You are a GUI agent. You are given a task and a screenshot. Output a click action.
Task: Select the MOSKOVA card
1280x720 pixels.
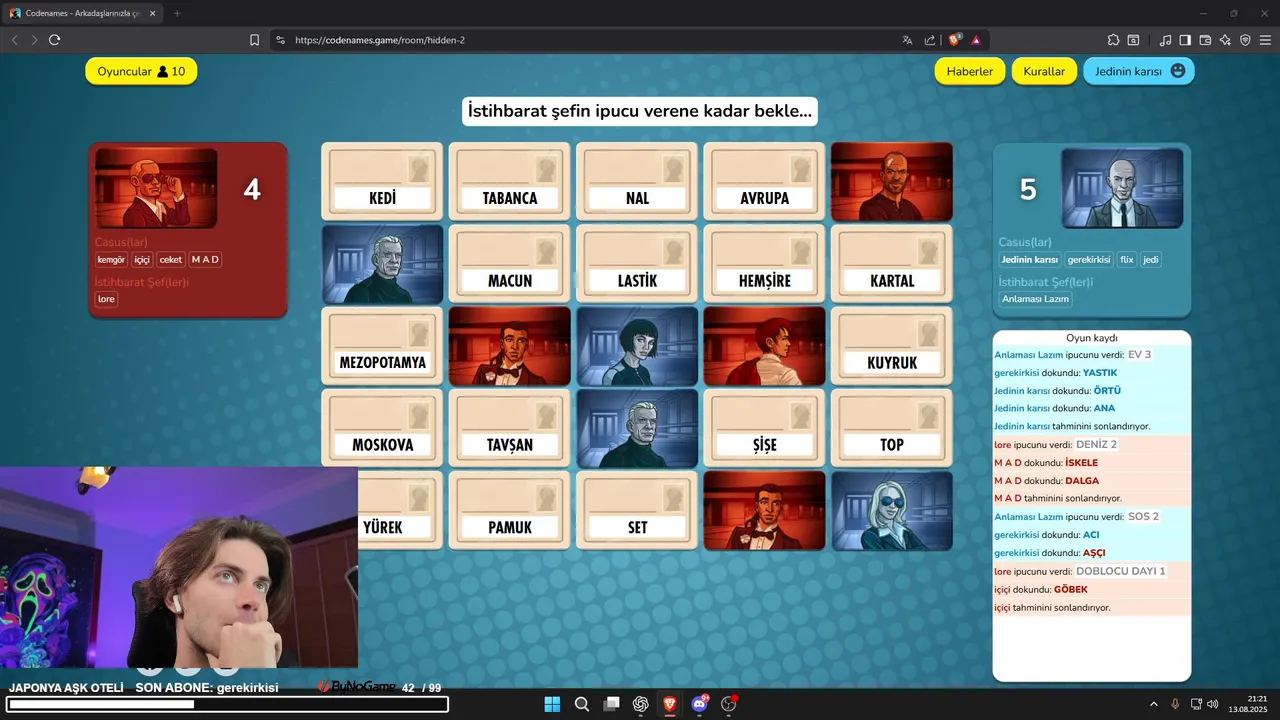tap(382, 428)
